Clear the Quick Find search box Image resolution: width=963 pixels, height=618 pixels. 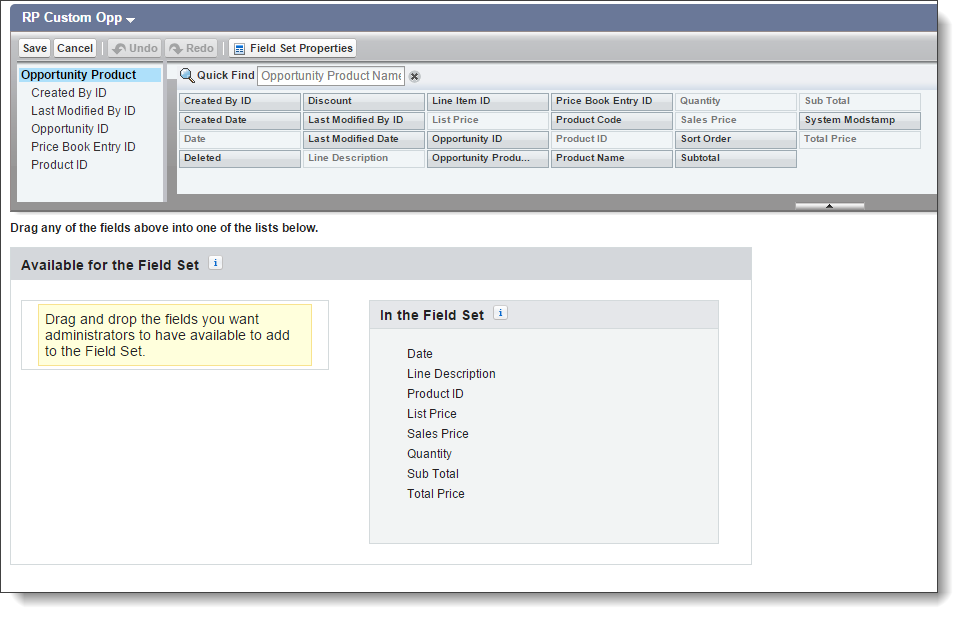[x=415, y=77]
